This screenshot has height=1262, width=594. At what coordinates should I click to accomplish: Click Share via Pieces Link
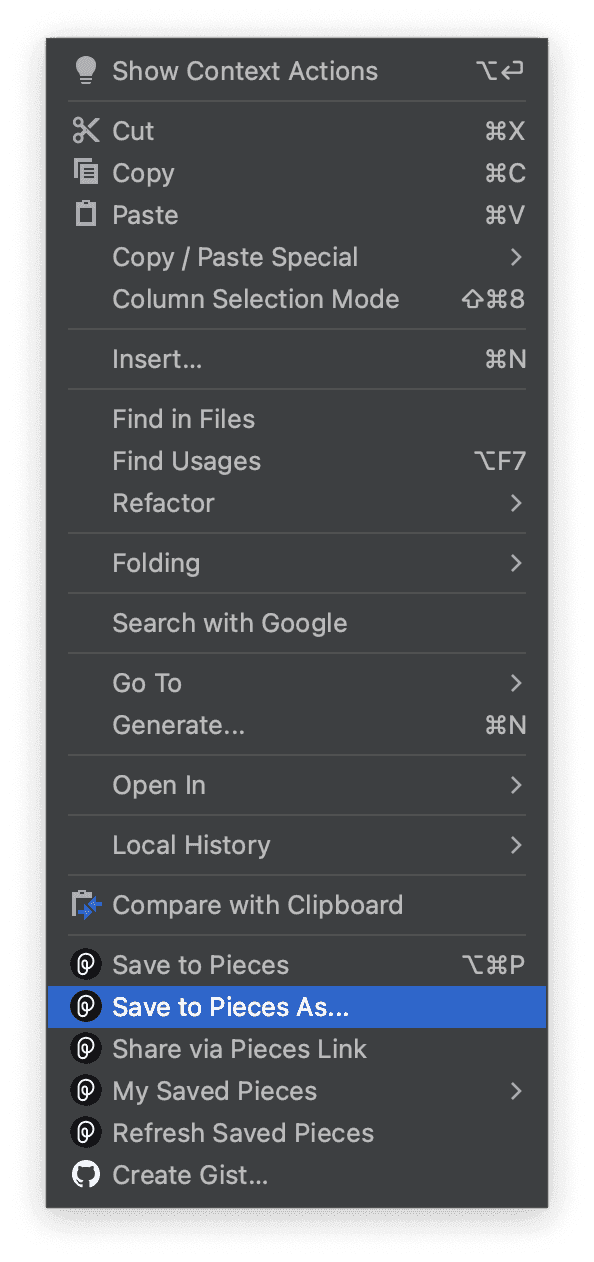240,1048
